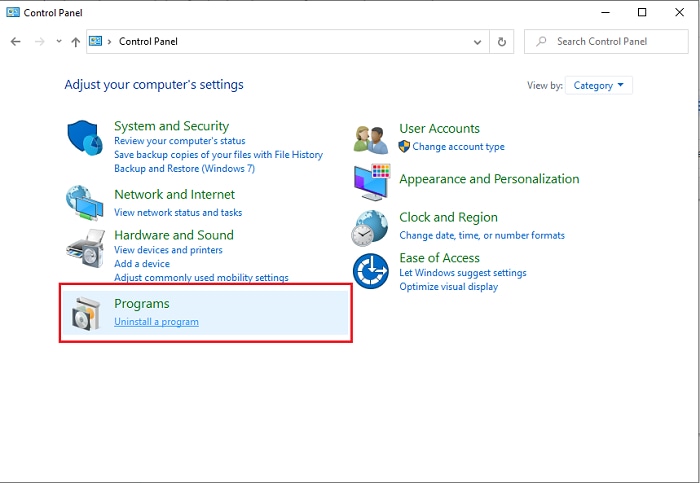The image size is (700, 483).
Task: Click Adjust commonly used mobility settings
Action: click(201, 277)
